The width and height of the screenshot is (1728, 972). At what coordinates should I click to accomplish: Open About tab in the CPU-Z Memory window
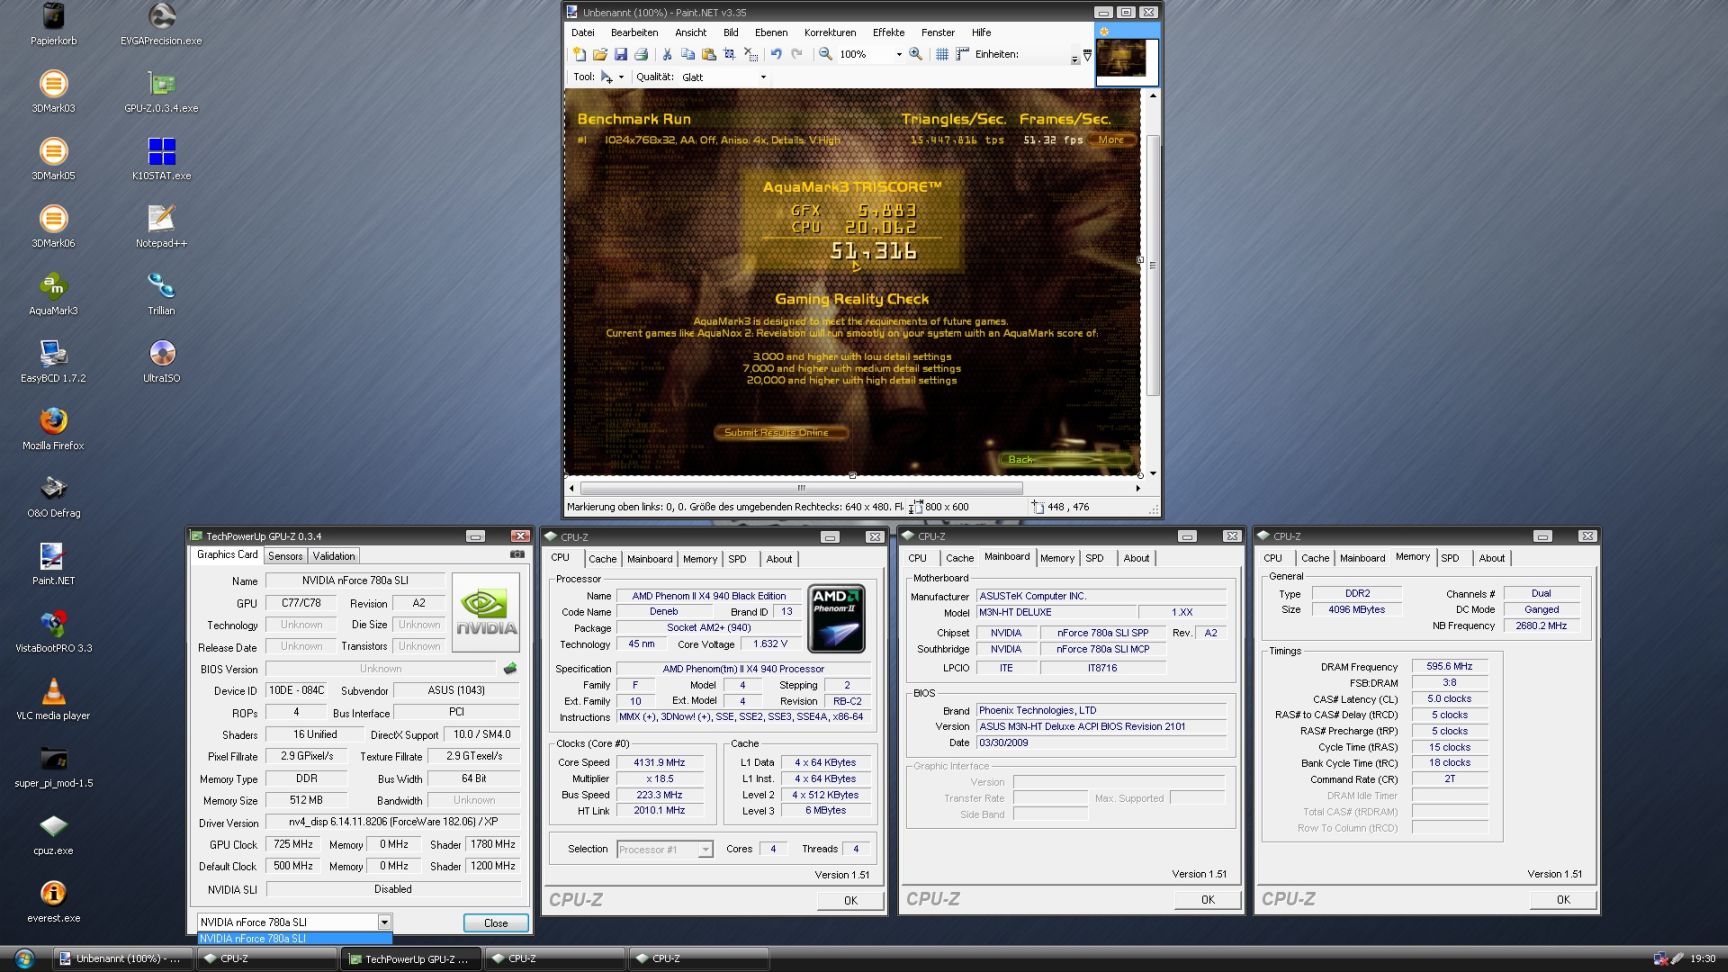click(1492, 558)
